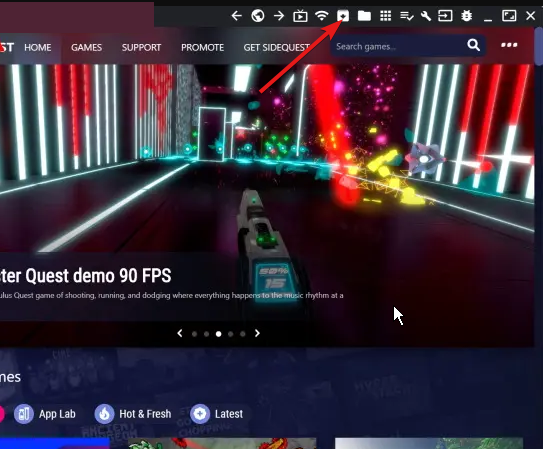Open the Wi-Fi wireless connection icon
543x449 pixels.
(322, 16)
